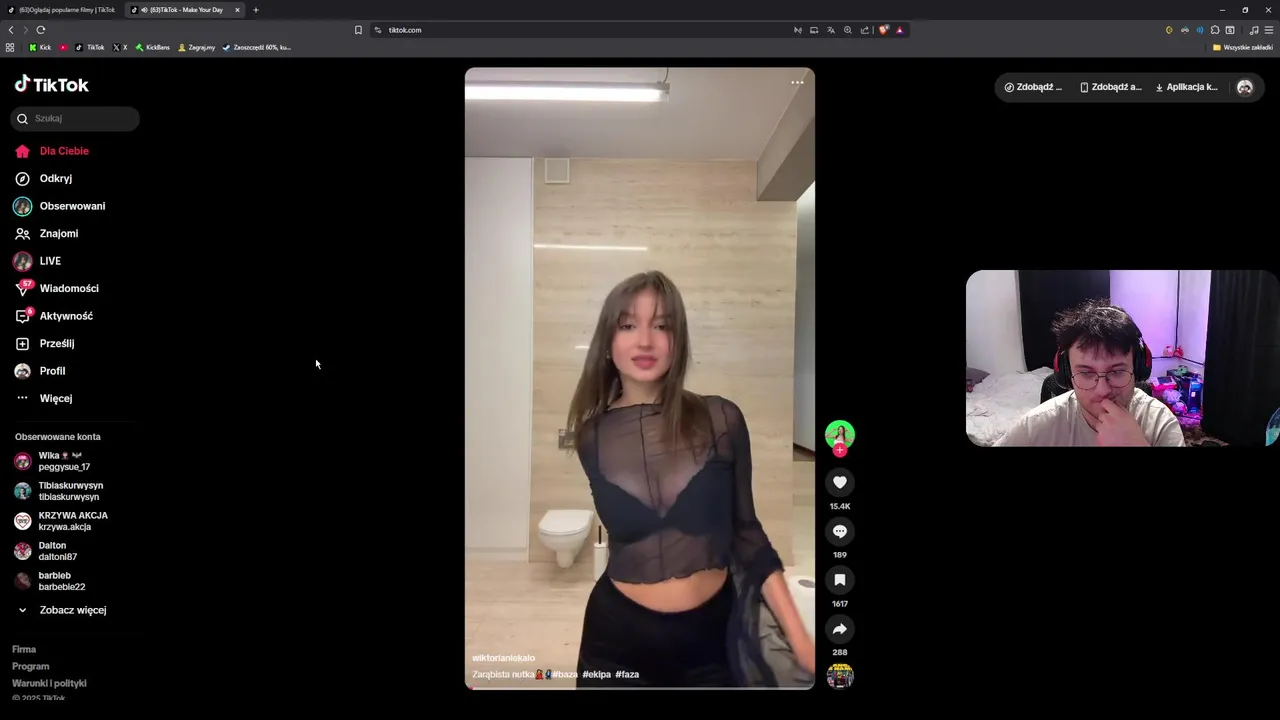This screenshot has width=1280, height=720.
Task: Open the YouTube bookmark icon
Action: tap(64, 47)
